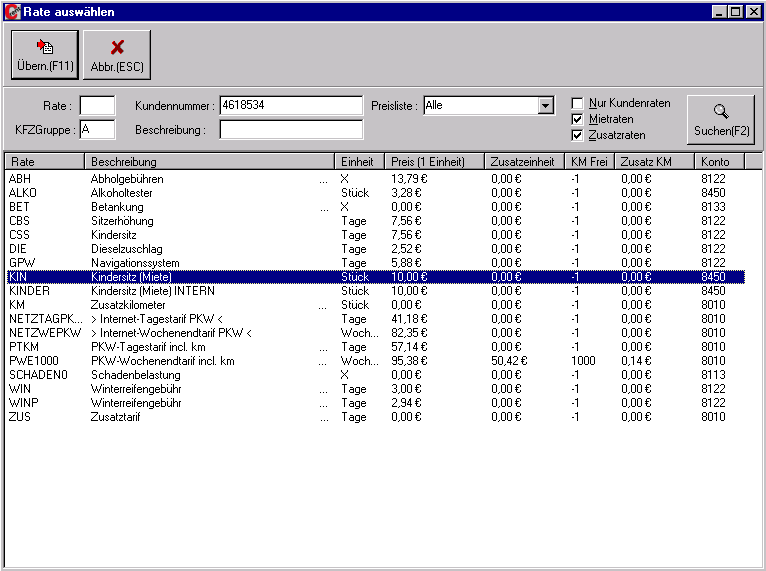Click the Preis (1 Einheit) column header
Screen dimensions: 766x571
pyautogui.click(x=435, y=162)
